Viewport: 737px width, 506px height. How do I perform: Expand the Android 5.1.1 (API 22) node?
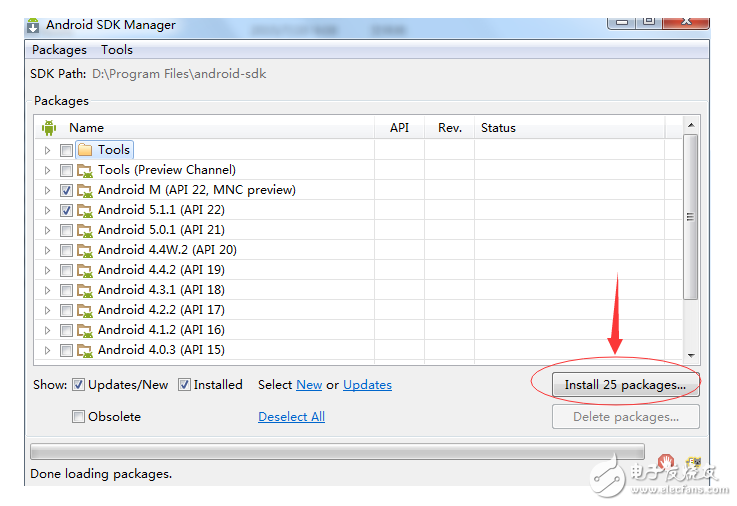point(47,210)
